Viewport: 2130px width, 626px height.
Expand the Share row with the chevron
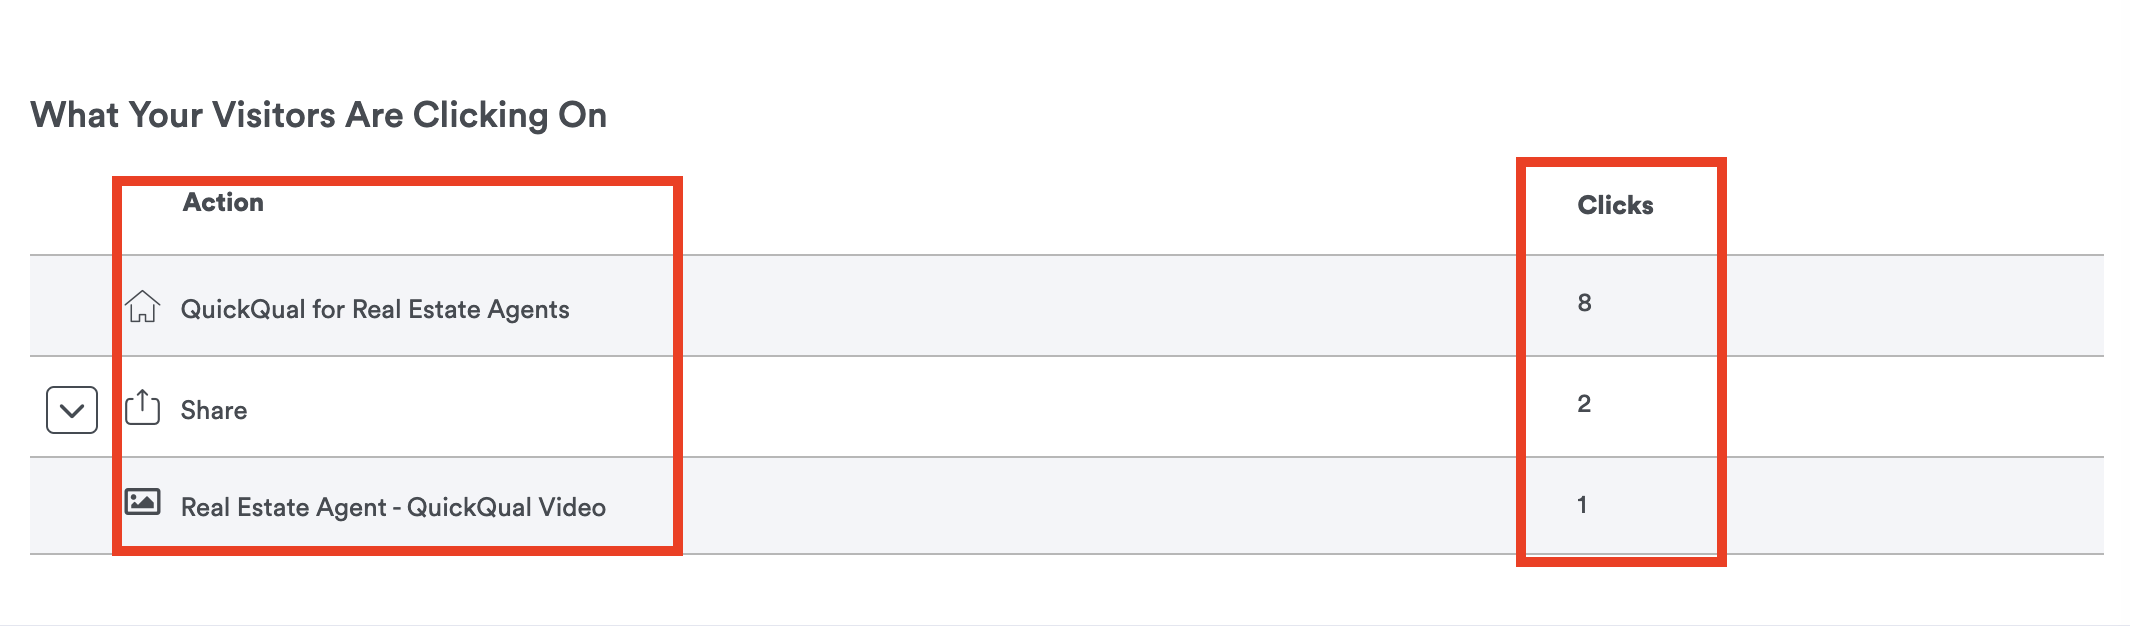(x=72, y=410)
